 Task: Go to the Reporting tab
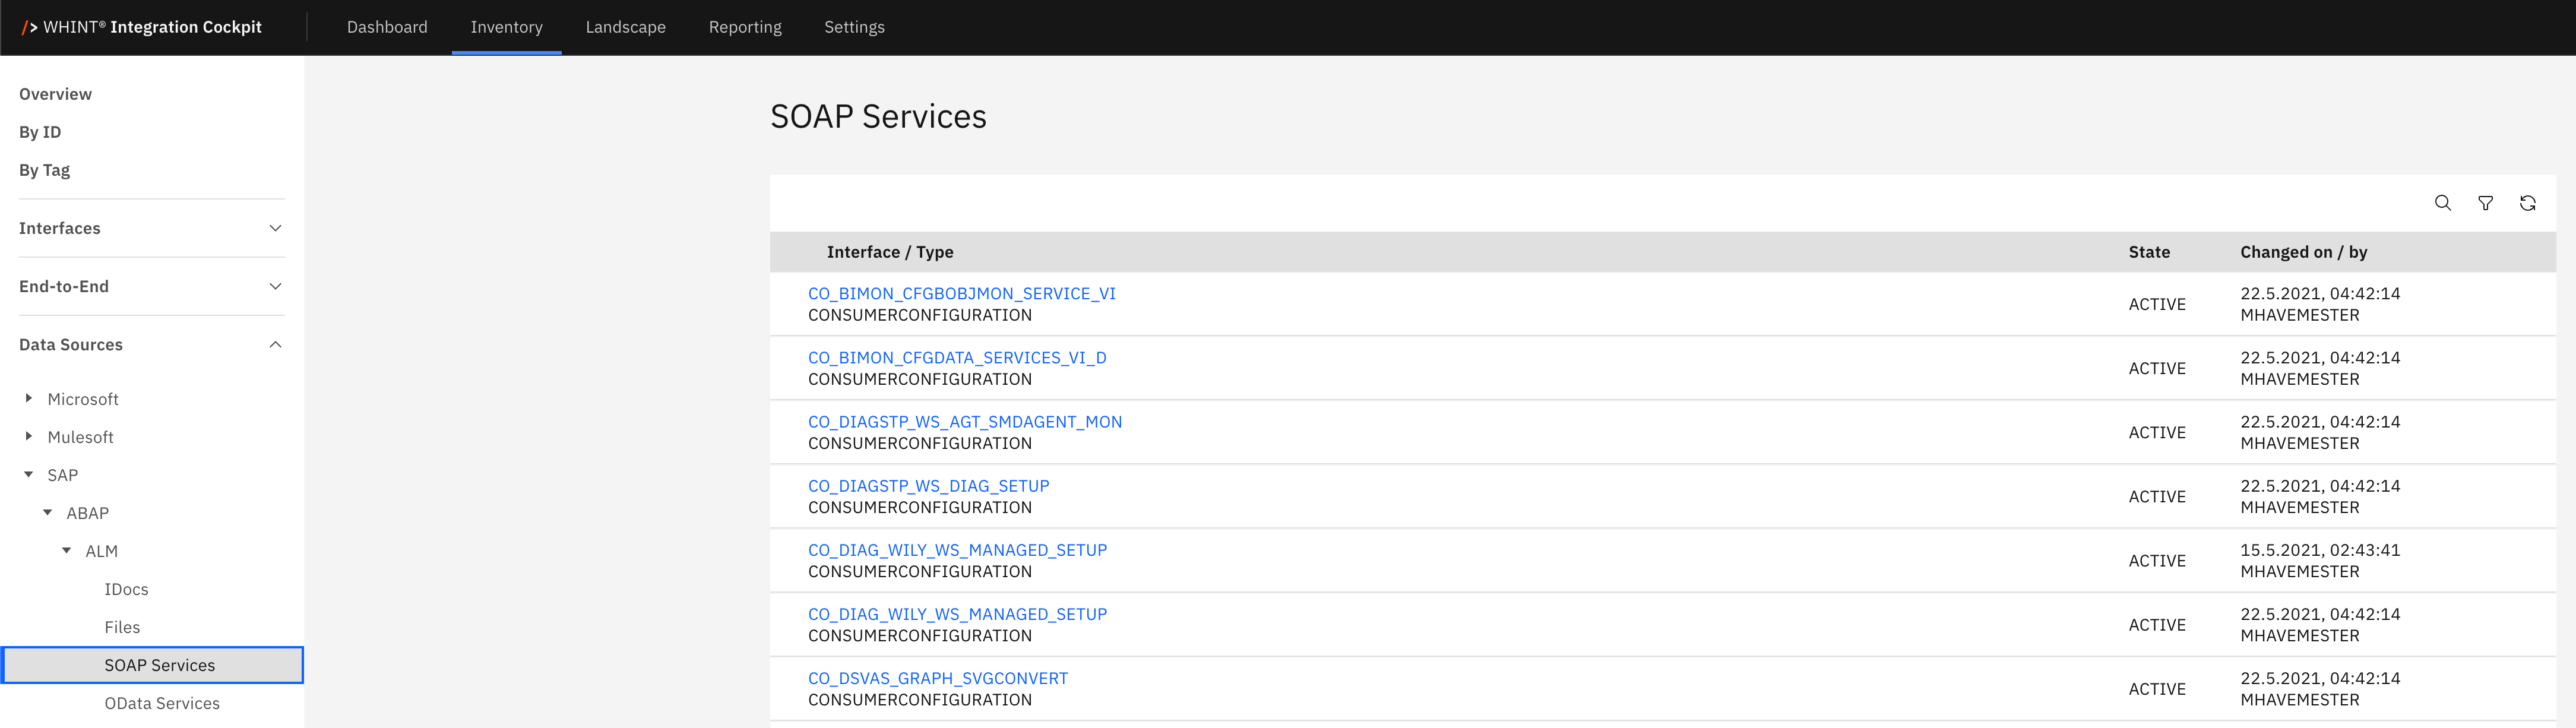pyautogui.click(x=745, y=27)
